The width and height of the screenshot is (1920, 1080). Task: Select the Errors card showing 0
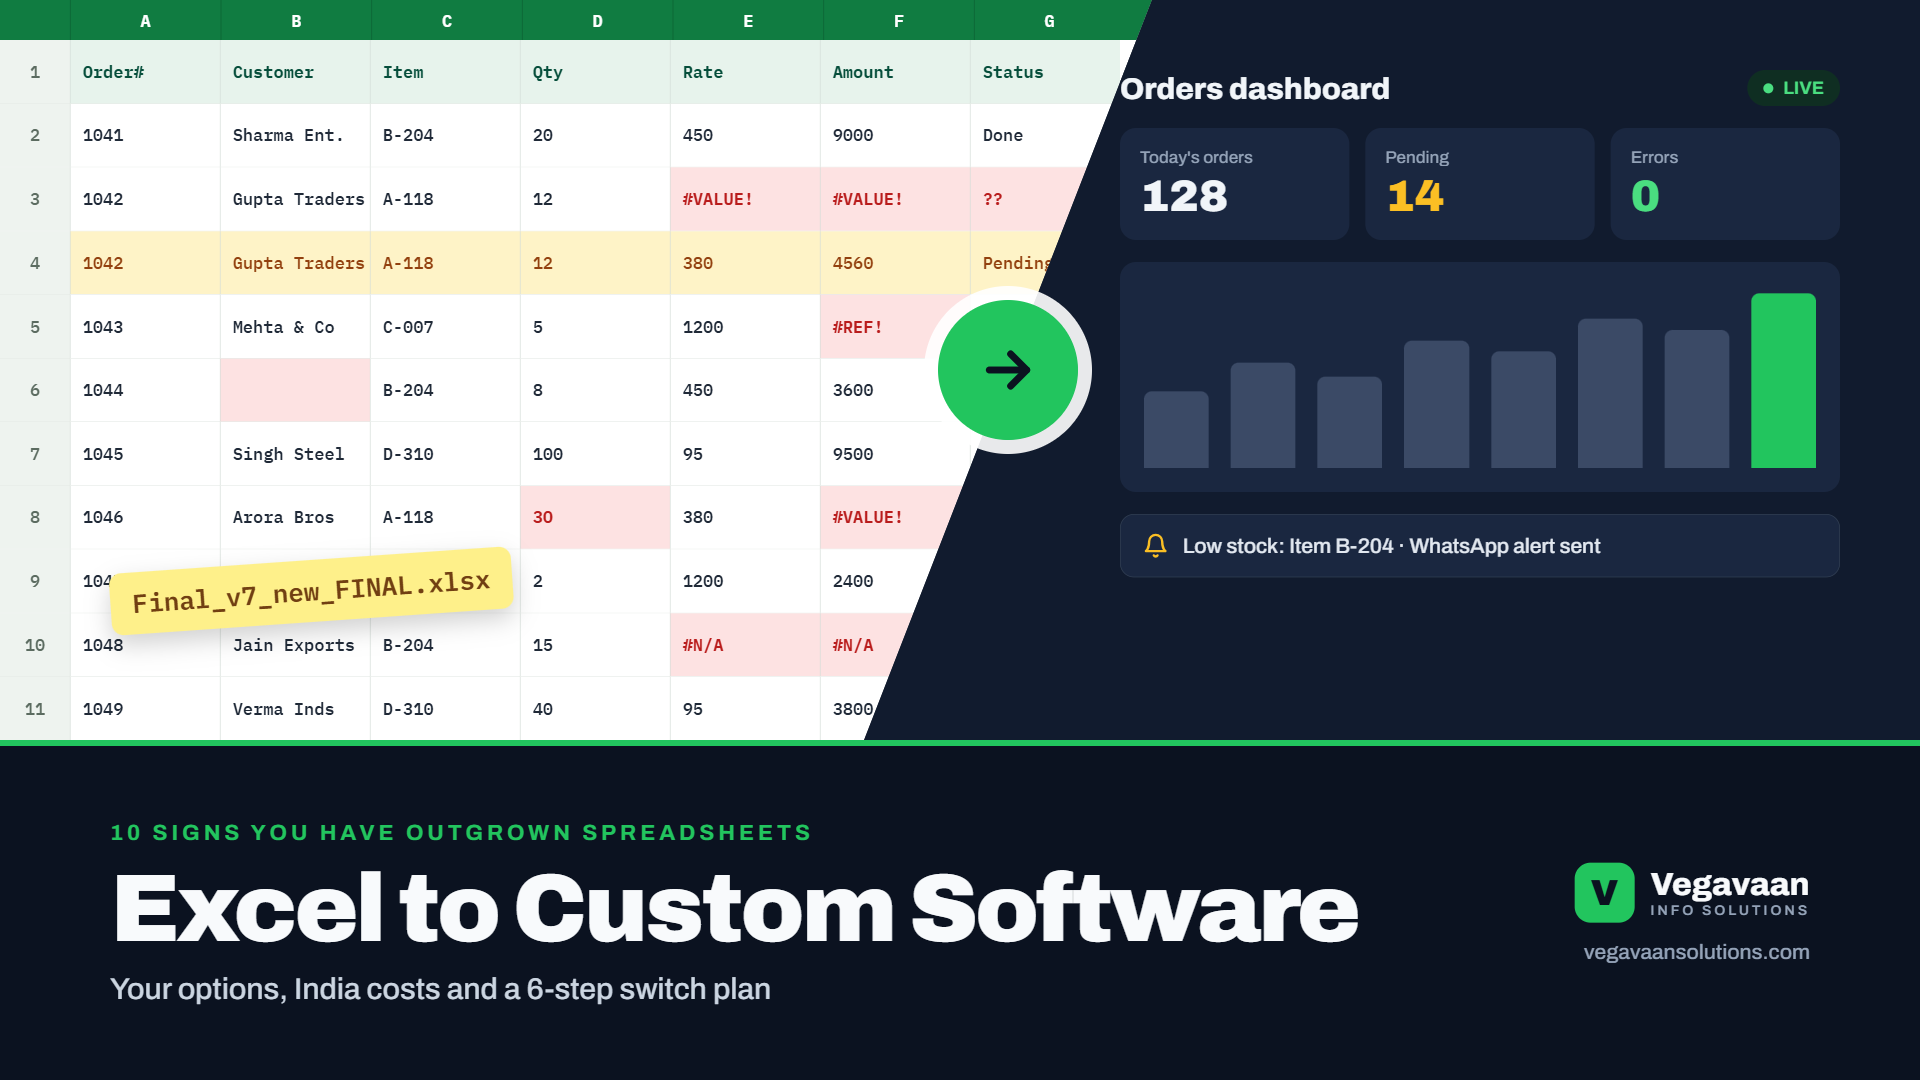[1725, 184]
